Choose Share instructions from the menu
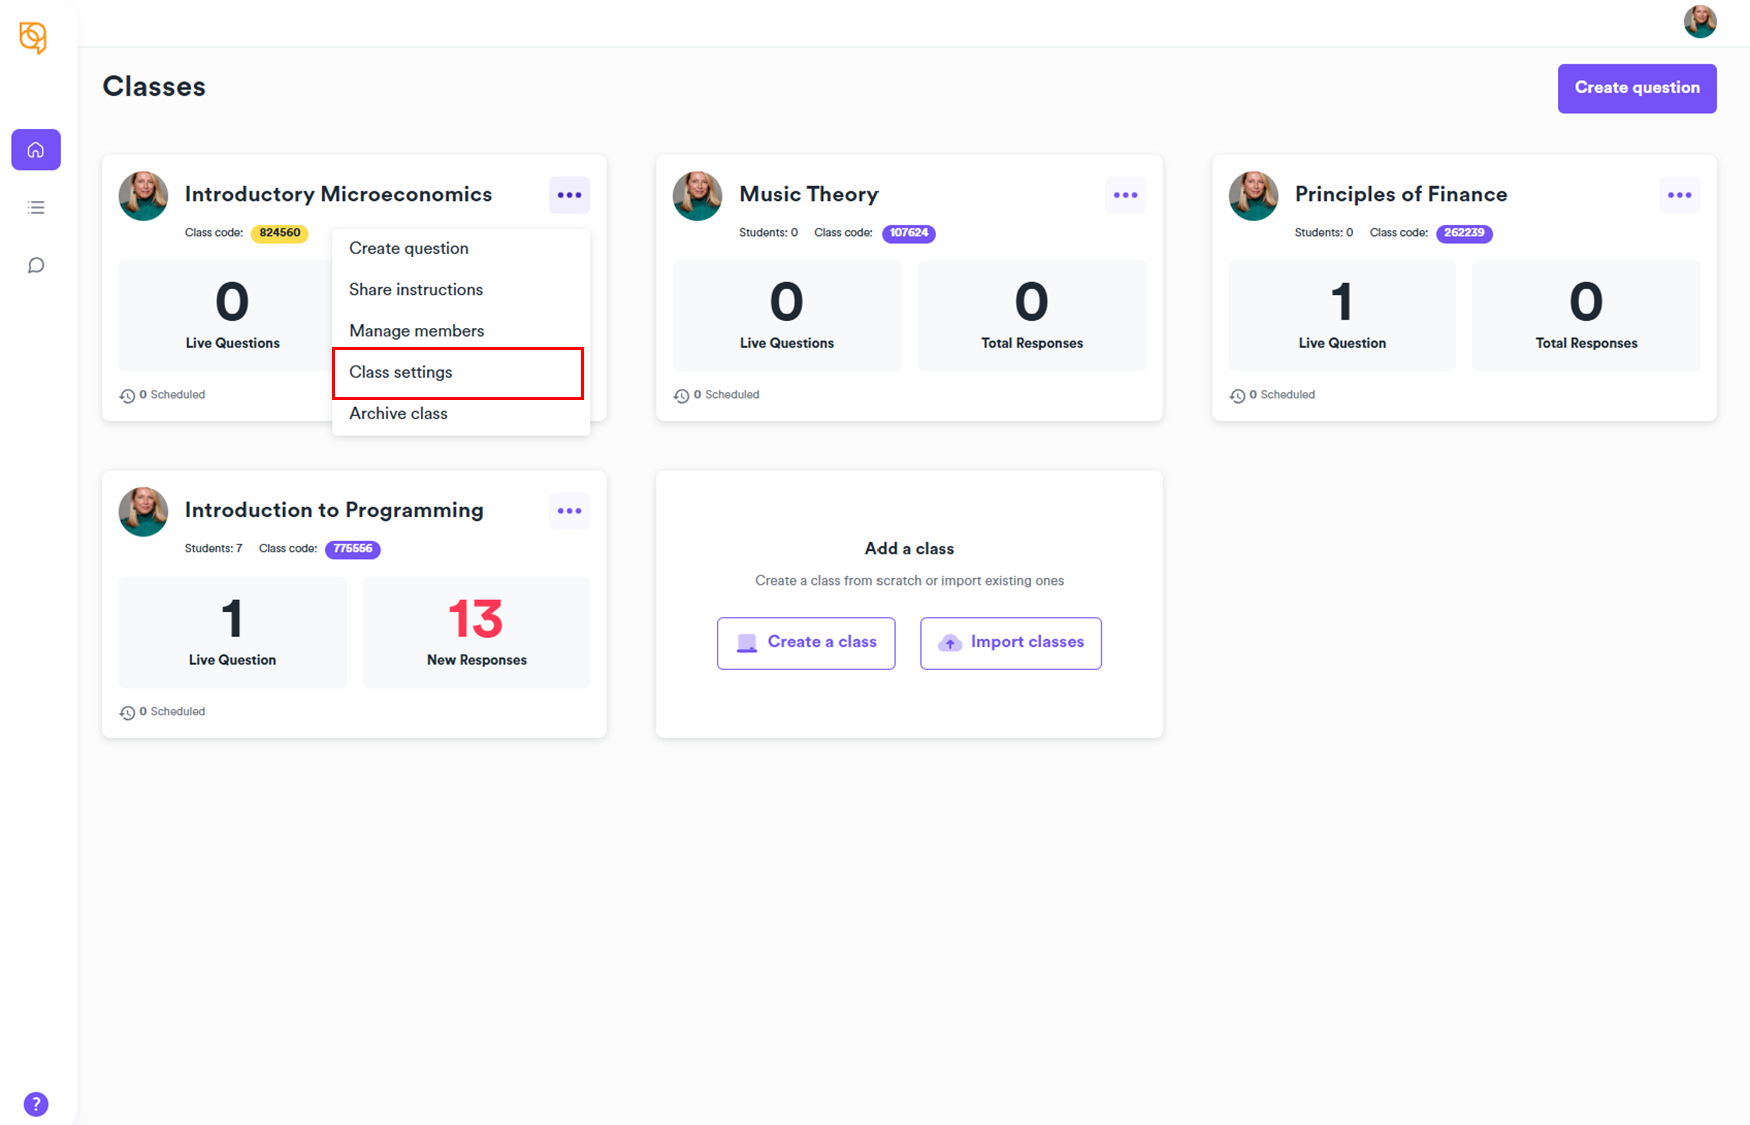This screenshot has width=1750, height=1125. (x=415, y=290)
